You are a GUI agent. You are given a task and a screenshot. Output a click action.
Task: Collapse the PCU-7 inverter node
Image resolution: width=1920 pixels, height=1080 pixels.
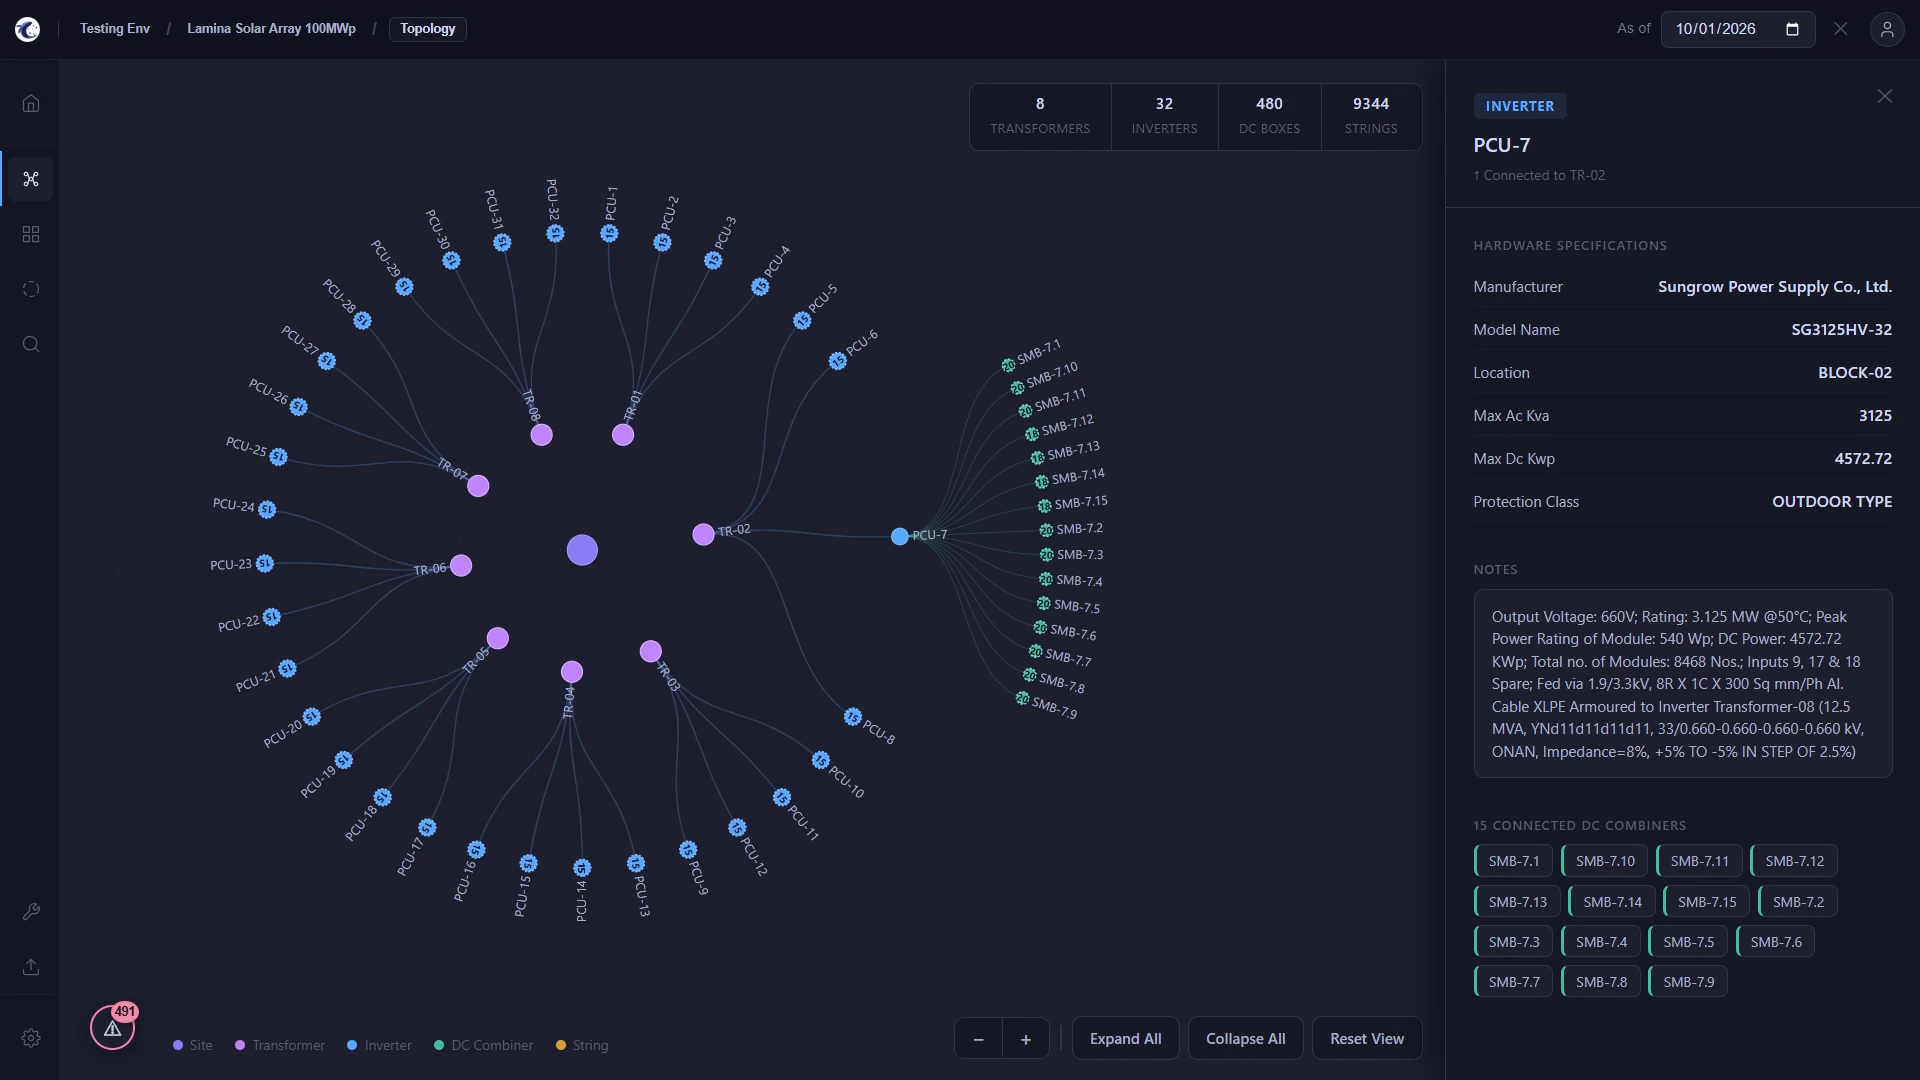900,537
